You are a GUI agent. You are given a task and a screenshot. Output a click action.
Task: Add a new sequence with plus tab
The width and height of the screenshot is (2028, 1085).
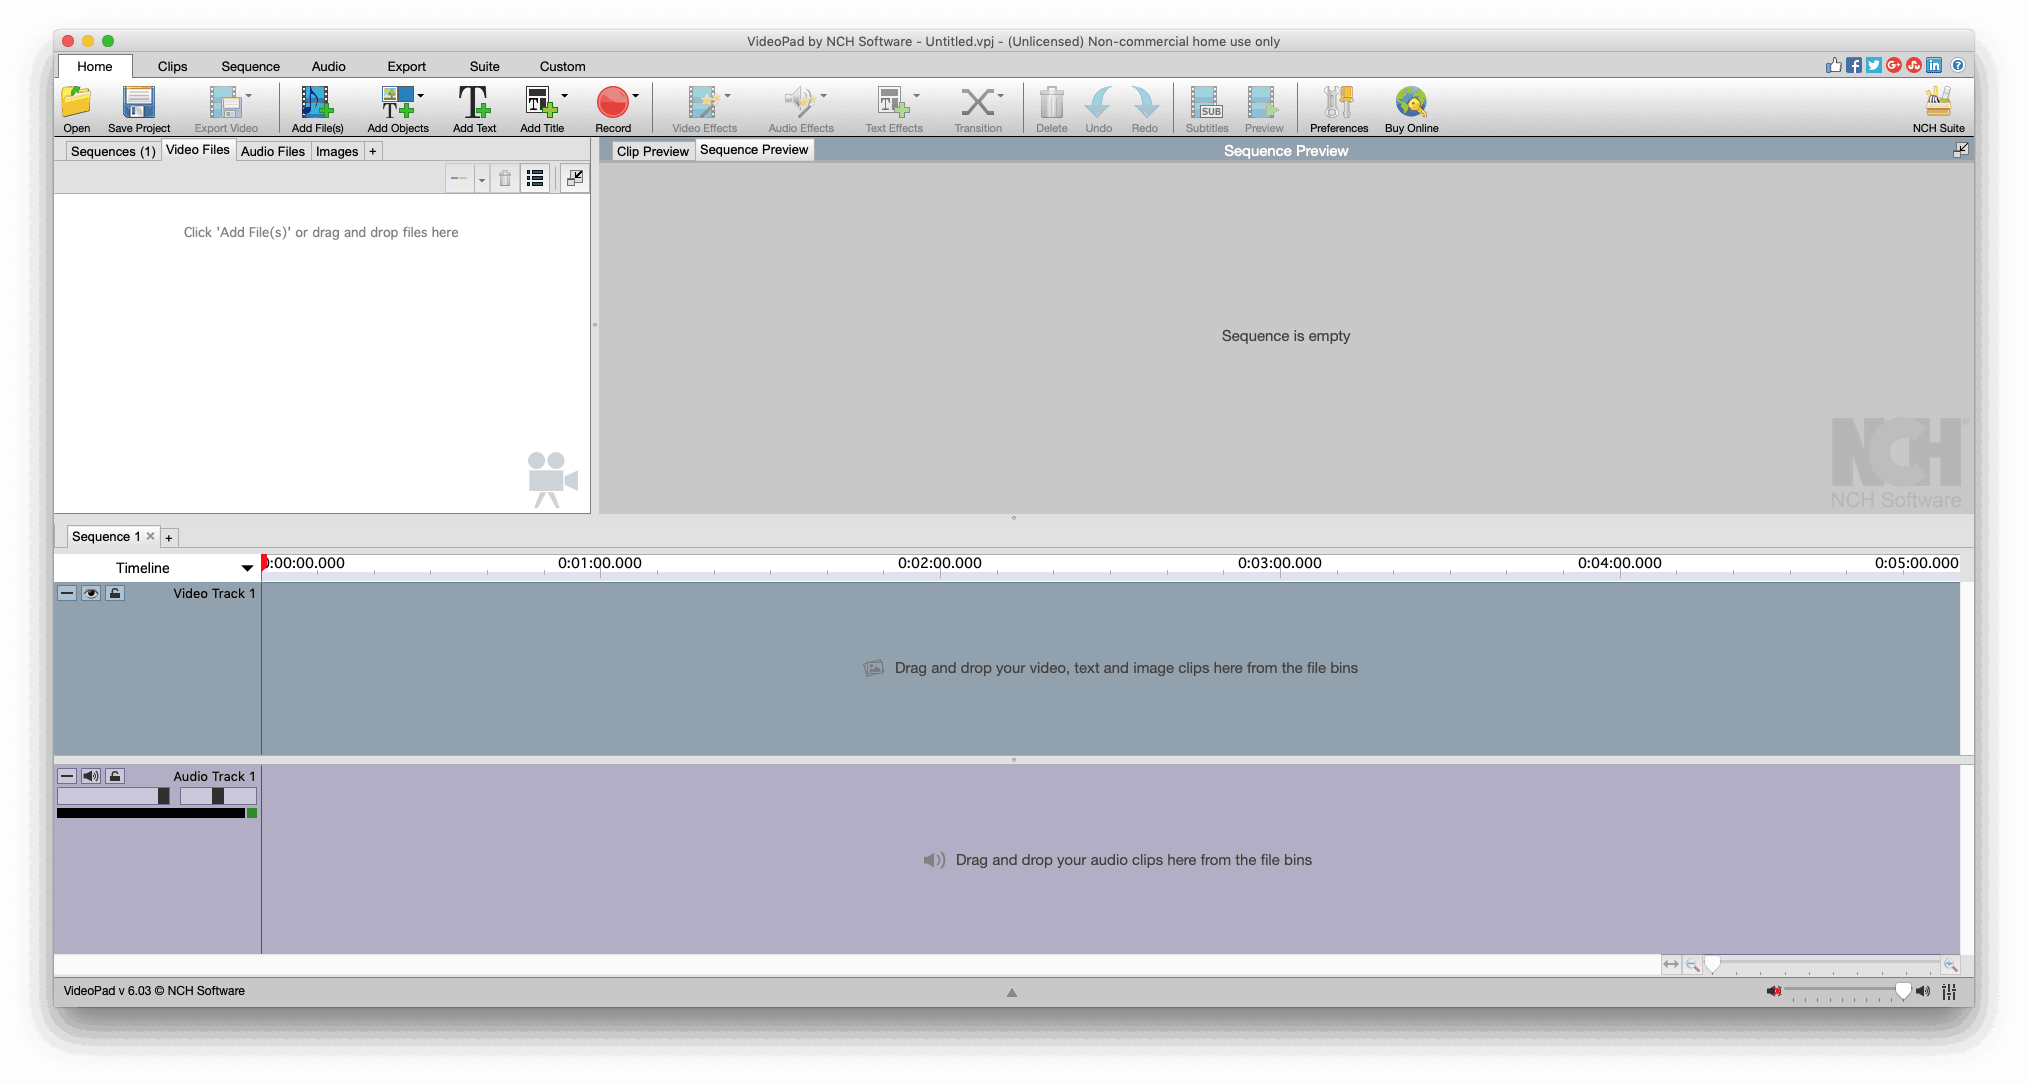[169, 538]
